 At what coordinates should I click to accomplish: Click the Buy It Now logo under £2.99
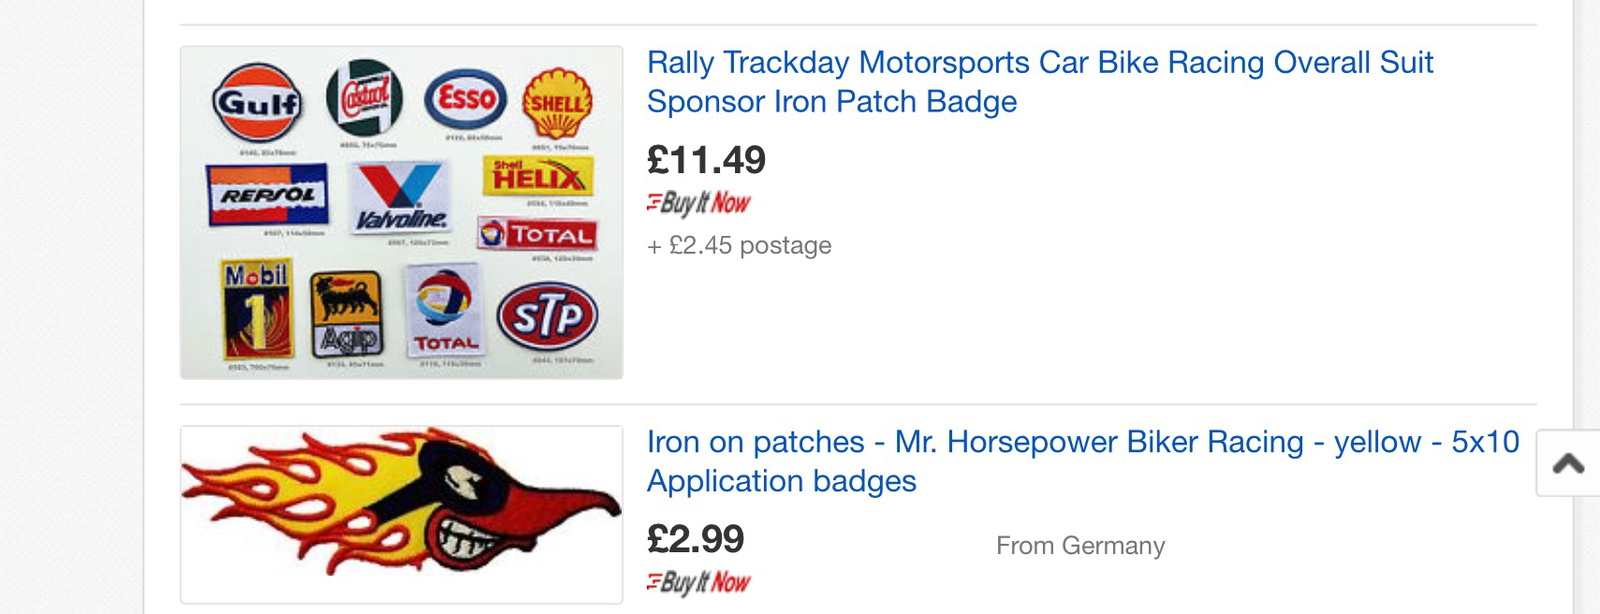(x=698, y=582)
